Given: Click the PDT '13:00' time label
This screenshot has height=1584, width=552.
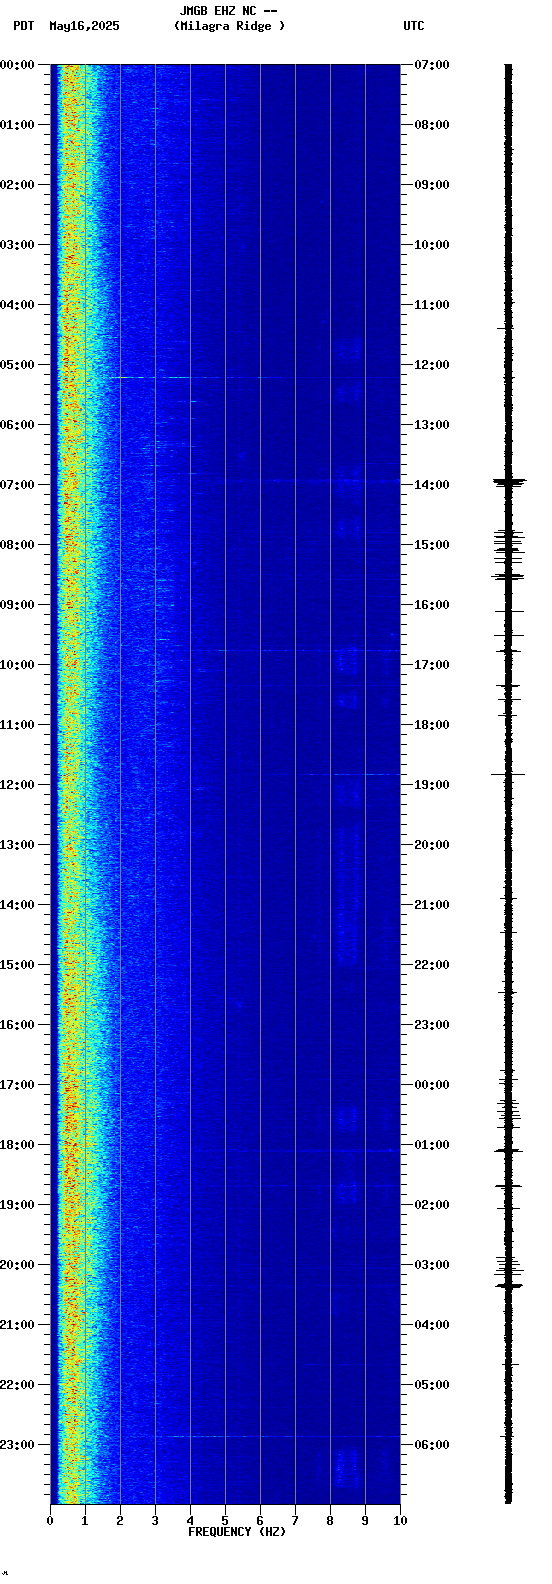Looking at the screenshot, I should coord(18,845).
